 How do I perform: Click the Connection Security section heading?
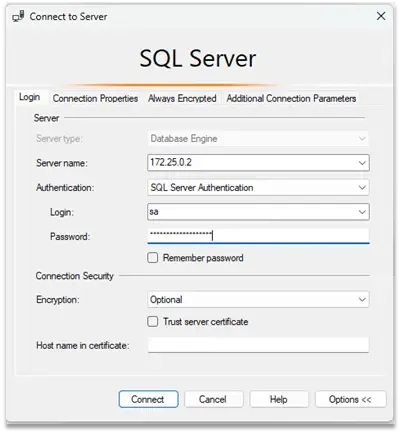coord(75,276)
